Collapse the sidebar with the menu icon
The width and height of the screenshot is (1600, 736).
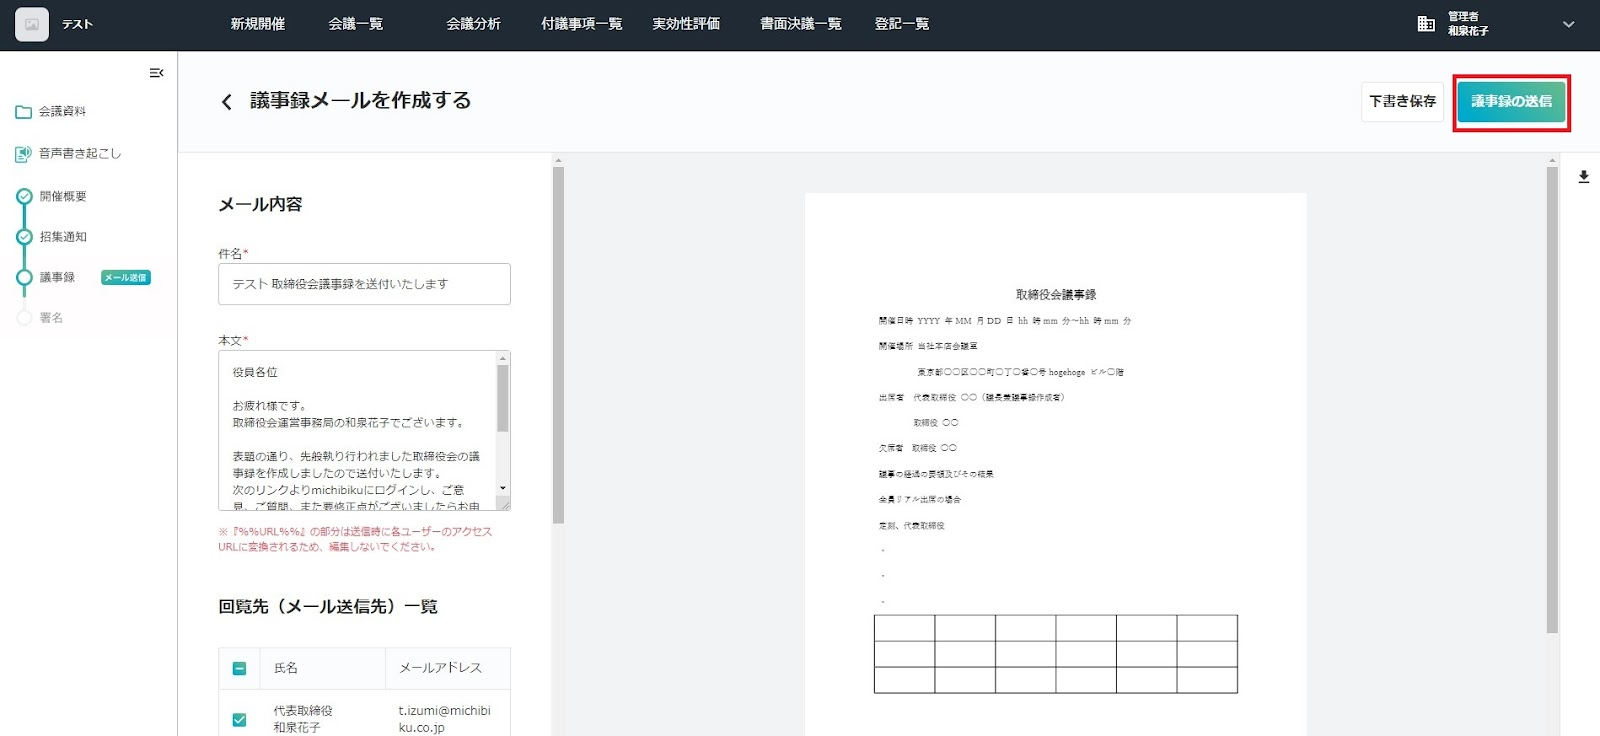click(156, 73)
